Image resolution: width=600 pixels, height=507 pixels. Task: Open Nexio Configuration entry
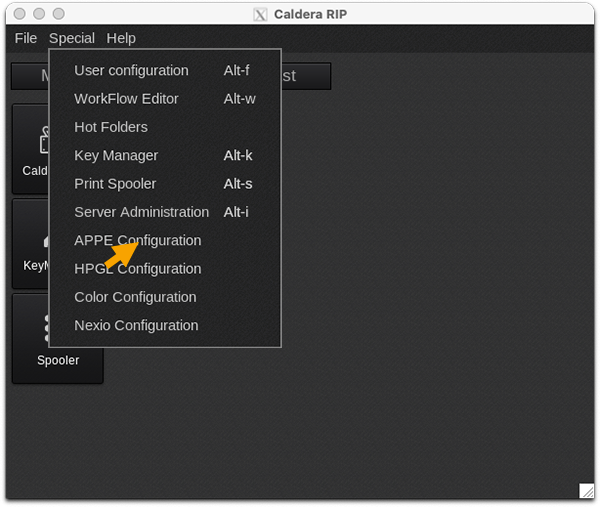[165, 325]
